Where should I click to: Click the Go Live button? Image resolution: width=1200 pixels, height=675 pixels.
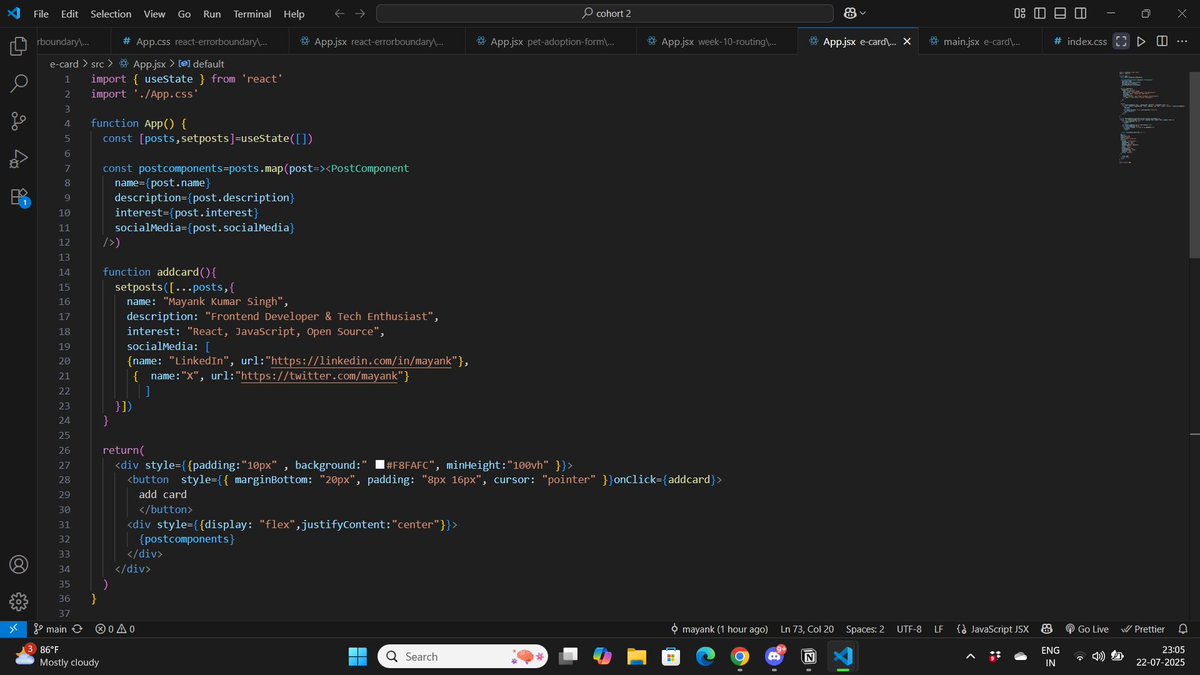(1087, 629)
